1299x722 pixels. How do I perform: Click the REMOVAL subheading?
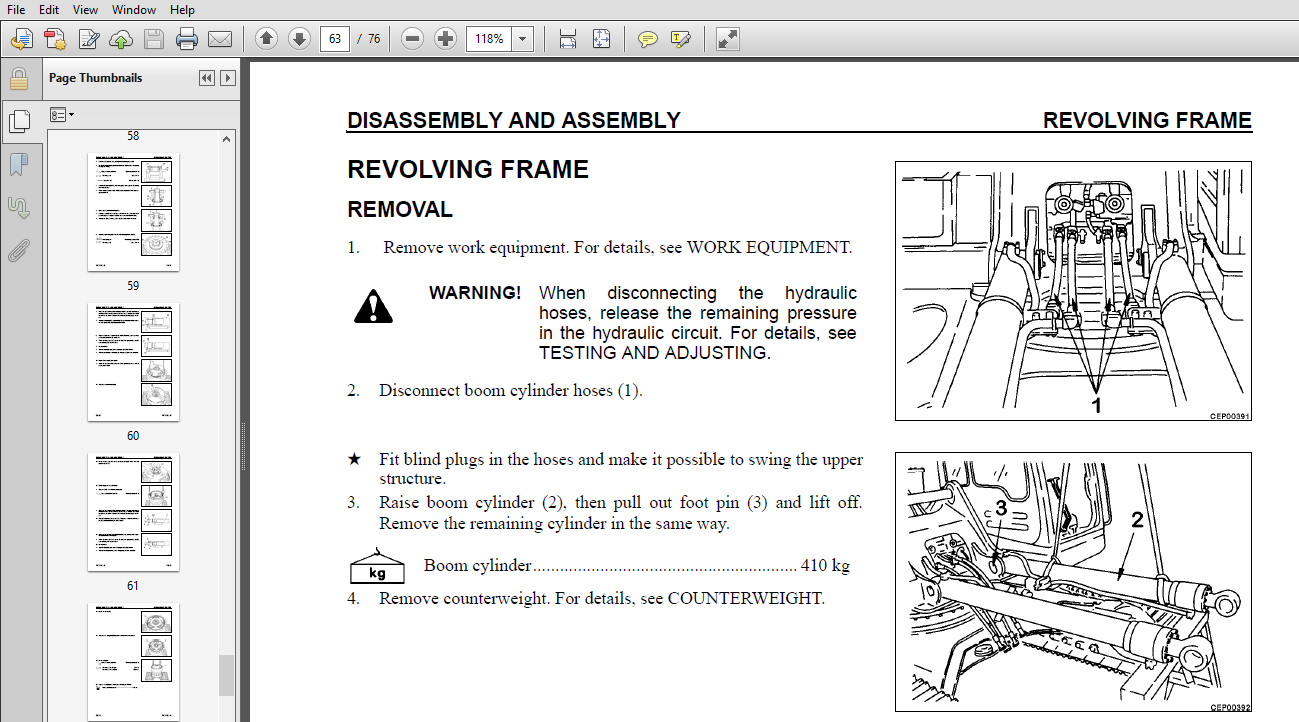pyautogui.click(x=400, y=210)
